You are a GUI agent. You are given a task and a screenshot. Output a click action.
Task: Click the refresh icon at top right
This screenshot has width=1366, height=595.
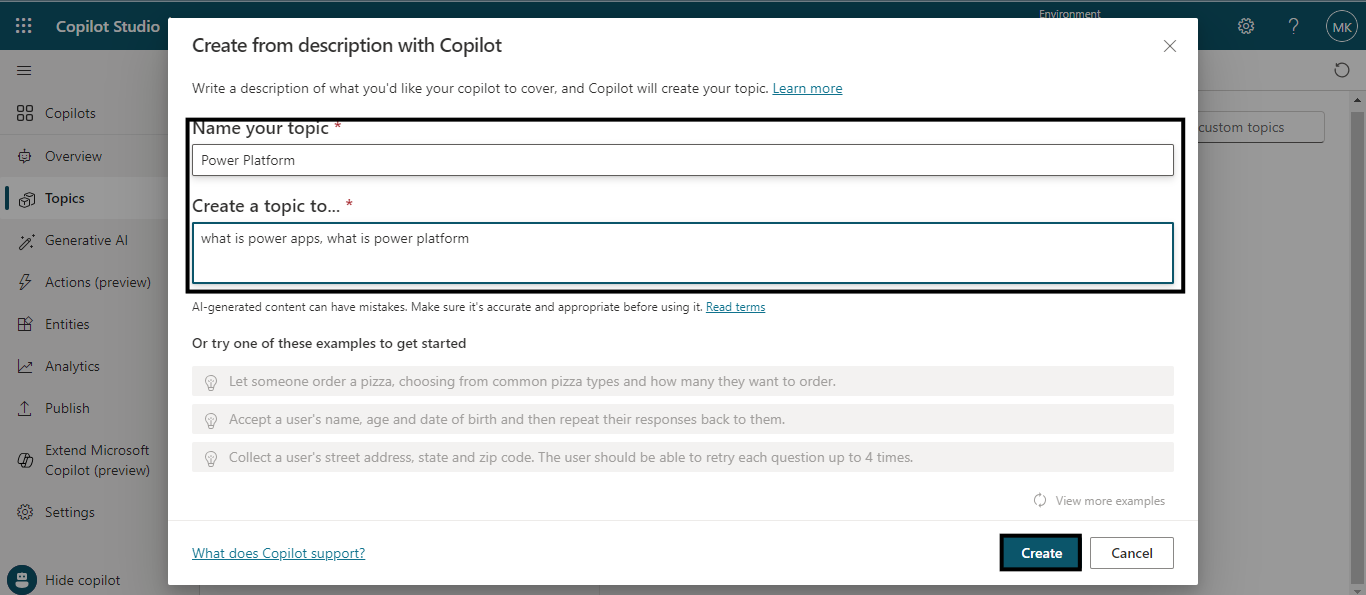(1342, 70)
